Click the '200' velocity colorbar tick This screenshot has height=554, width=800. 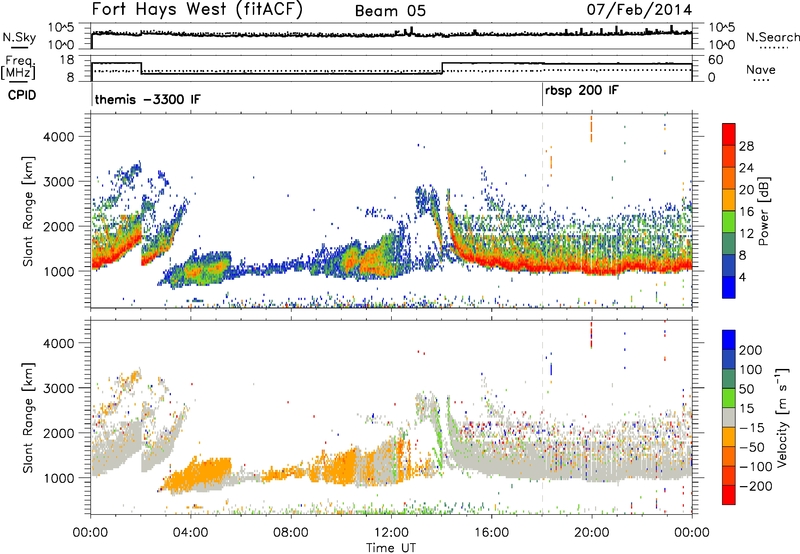tap(751, 350)
